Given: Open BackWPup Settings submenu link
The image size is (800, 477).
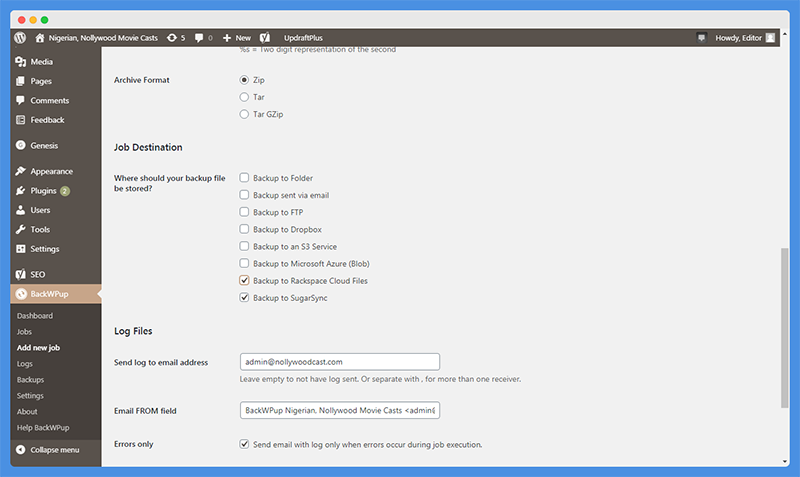Looking at the screenshot, I should [x=30, y=396].
